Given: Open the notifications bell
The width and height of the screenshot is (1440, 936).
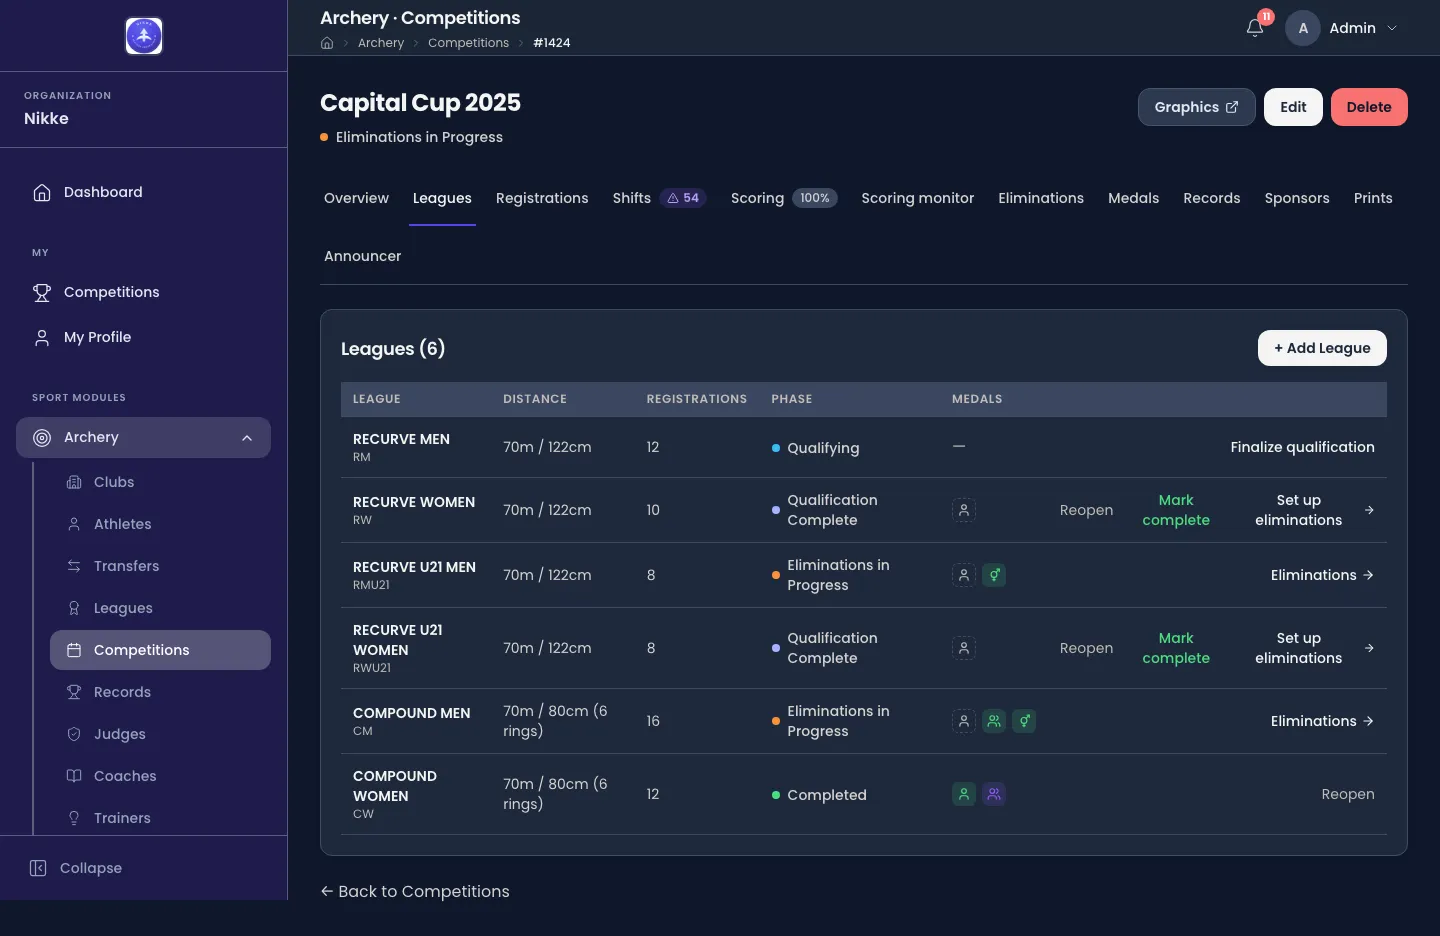Looking at the screenshot, I should 1255,28.
